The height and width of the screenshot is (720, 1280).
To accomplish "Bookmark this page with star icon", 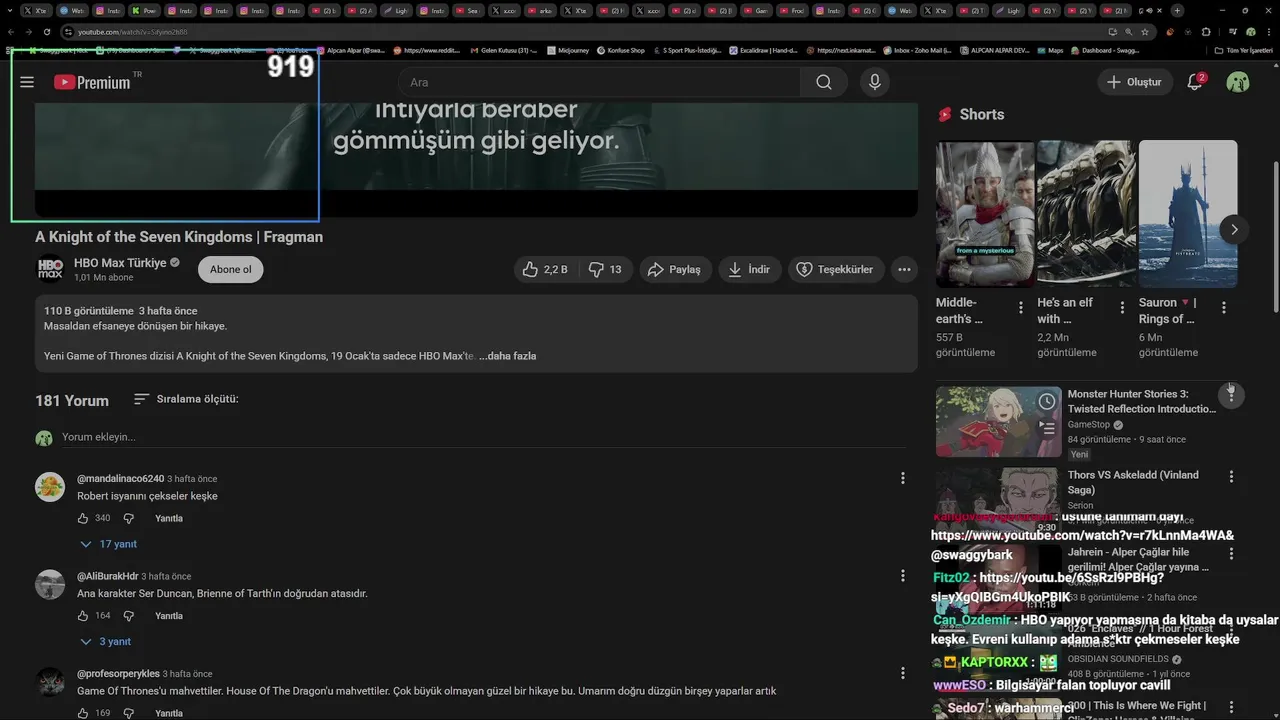I will point(1145,32).
